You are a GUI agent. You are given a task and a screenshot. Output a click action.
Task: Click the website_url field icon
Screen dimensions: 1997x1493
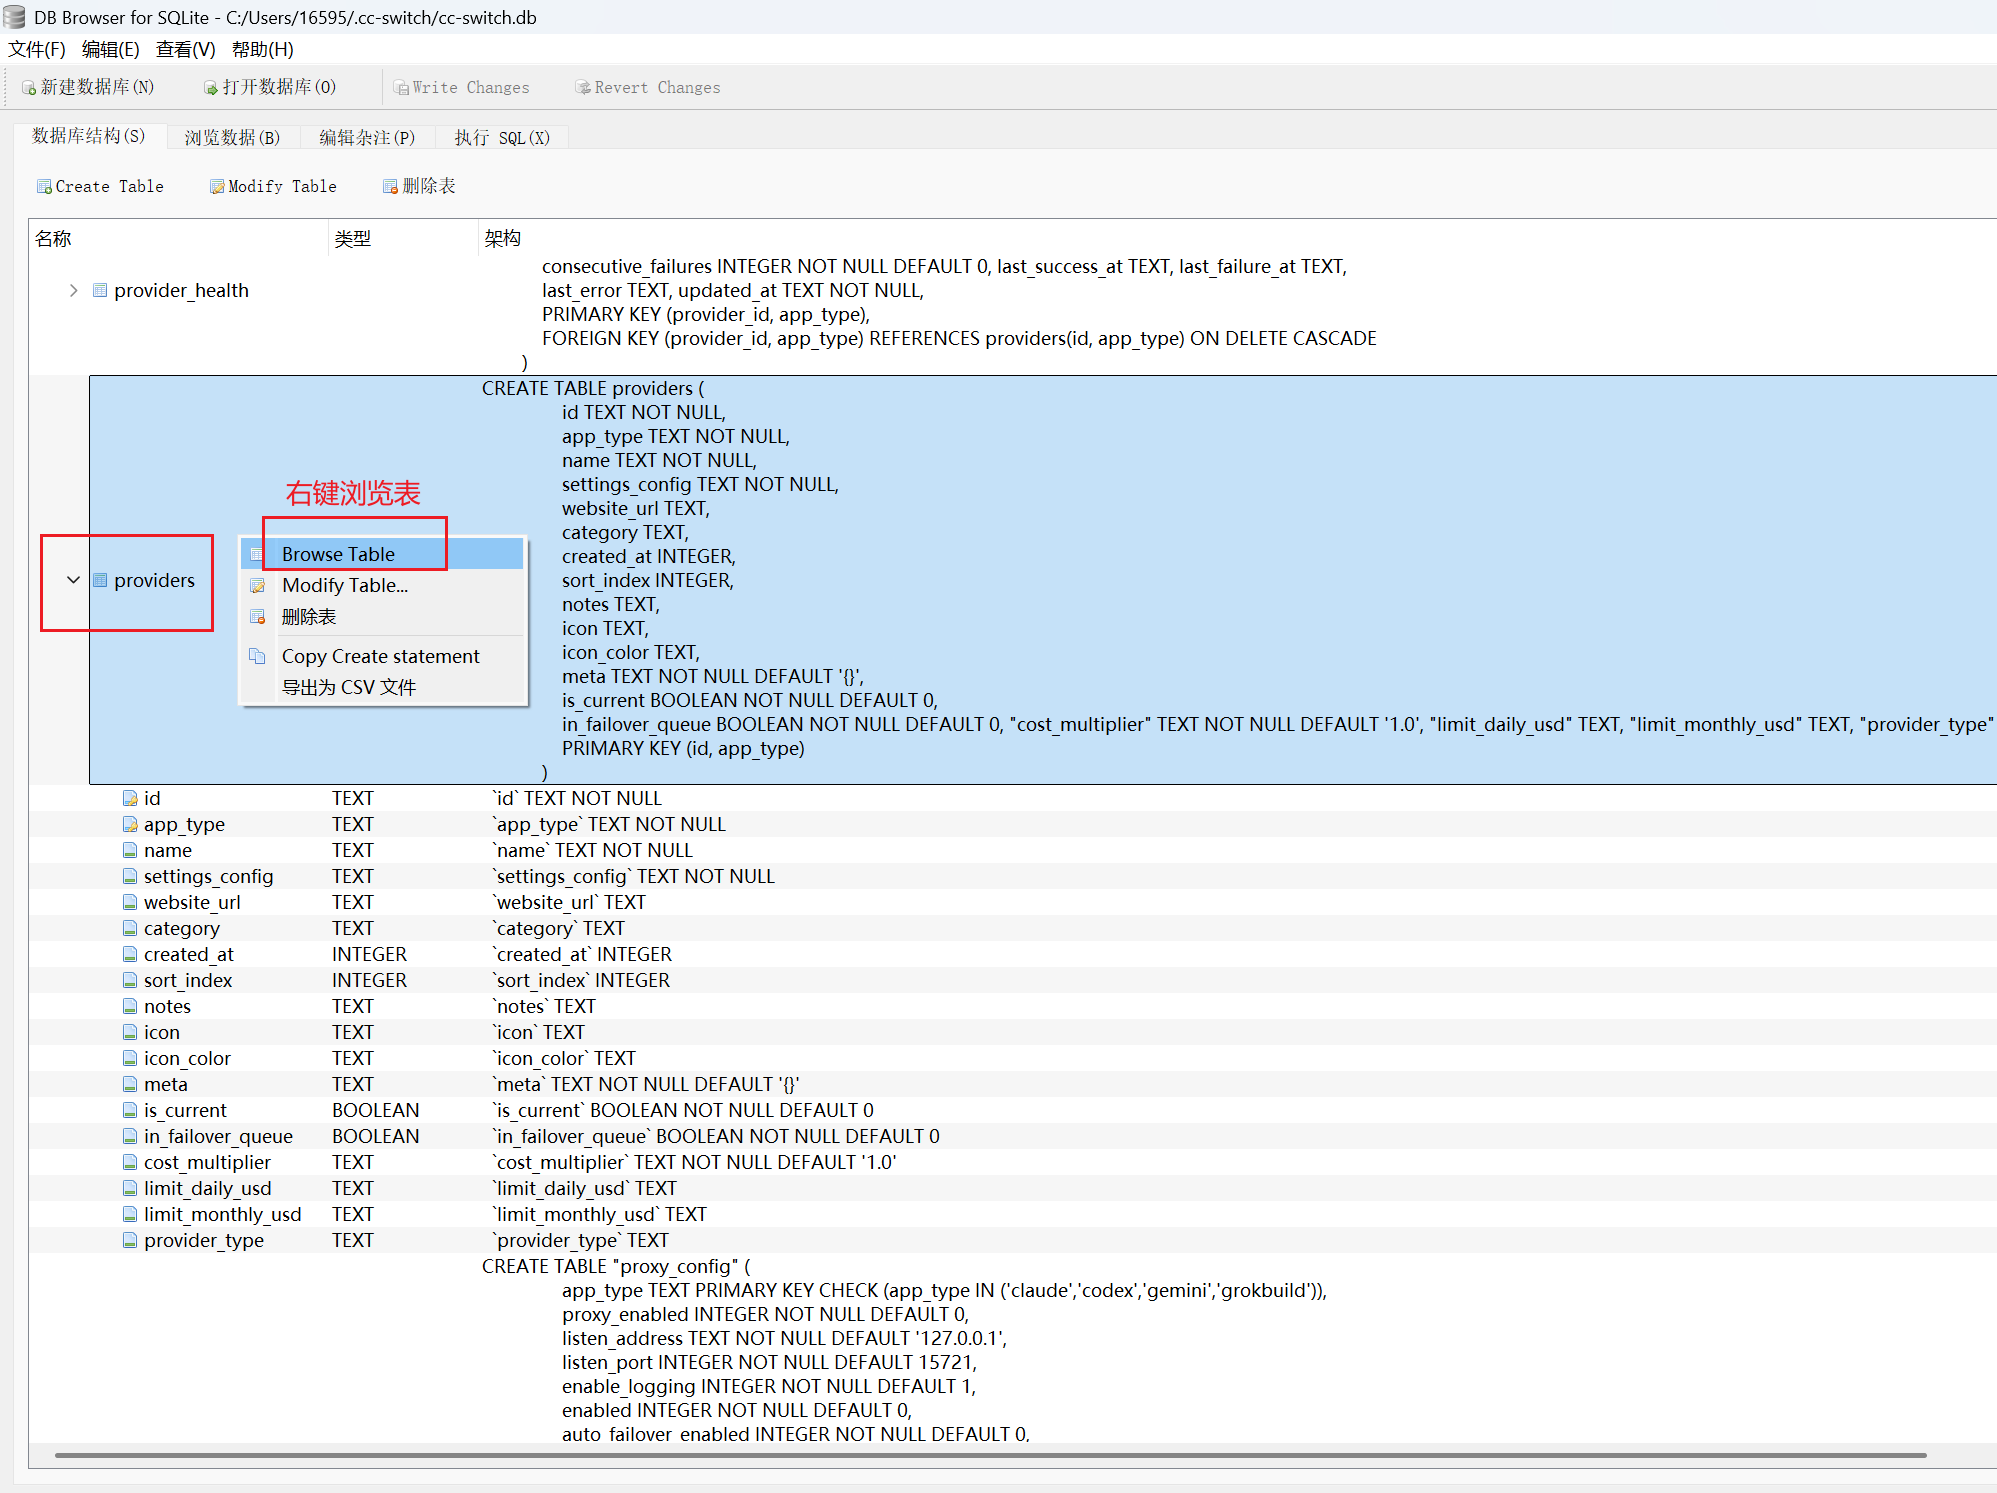coord(130,902)
